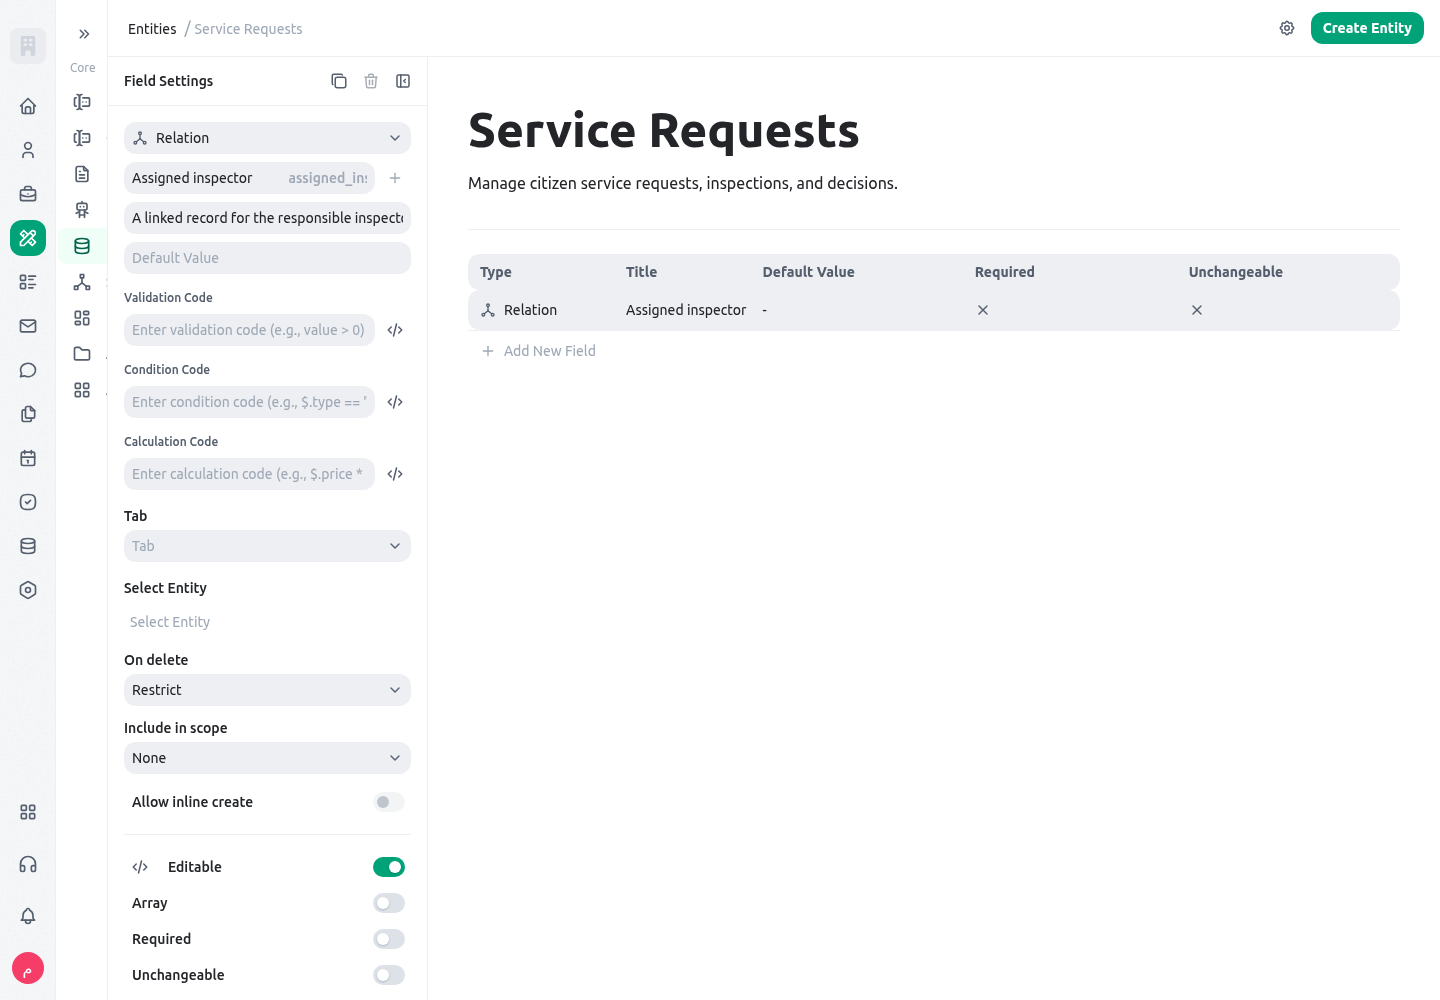Click the Assigned inspector title field
The image size is (1440, 1000).
pyautogui.click(x=204, y=178)
